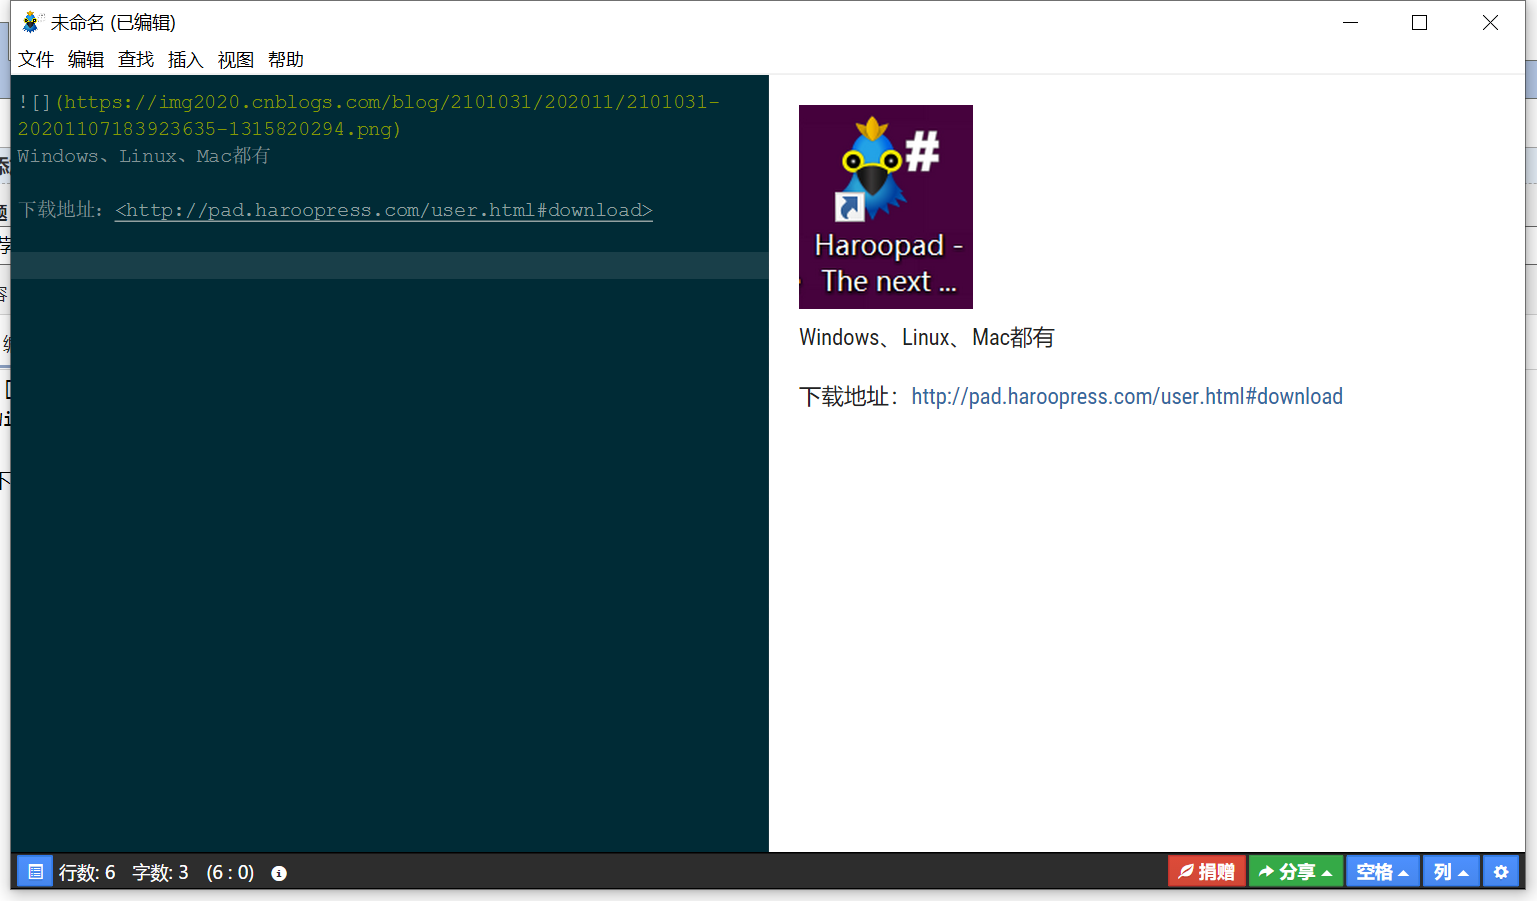Expand the 分享 share dropdown
This screenshot has height=901, width=1537.
point(1295,872)
